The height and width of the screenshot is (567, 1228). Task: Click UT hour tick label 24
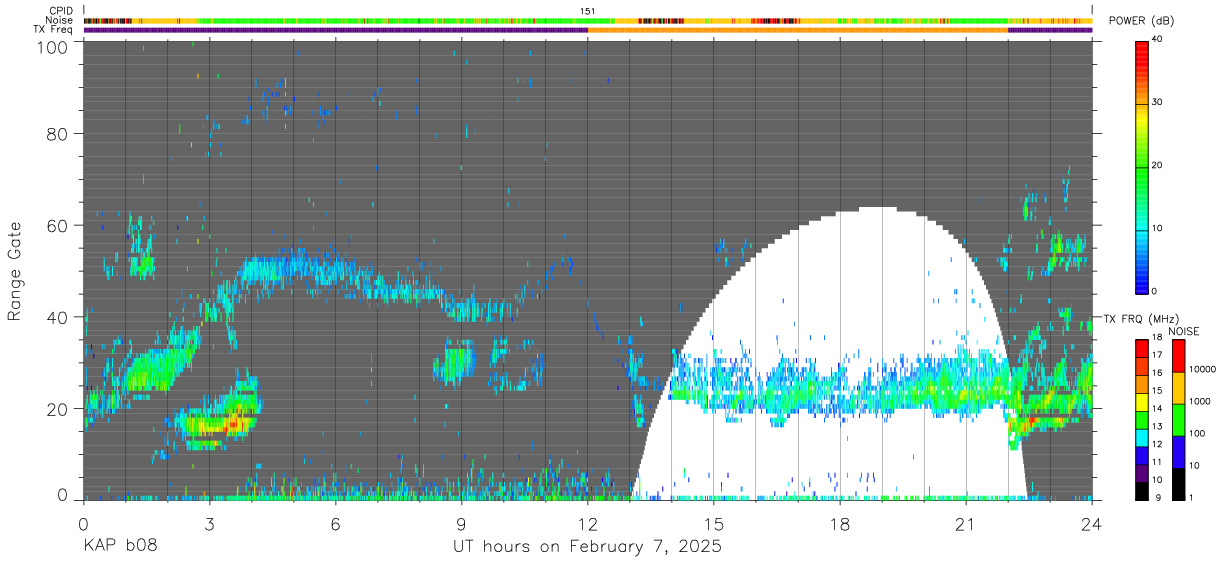pos(1092,524)
